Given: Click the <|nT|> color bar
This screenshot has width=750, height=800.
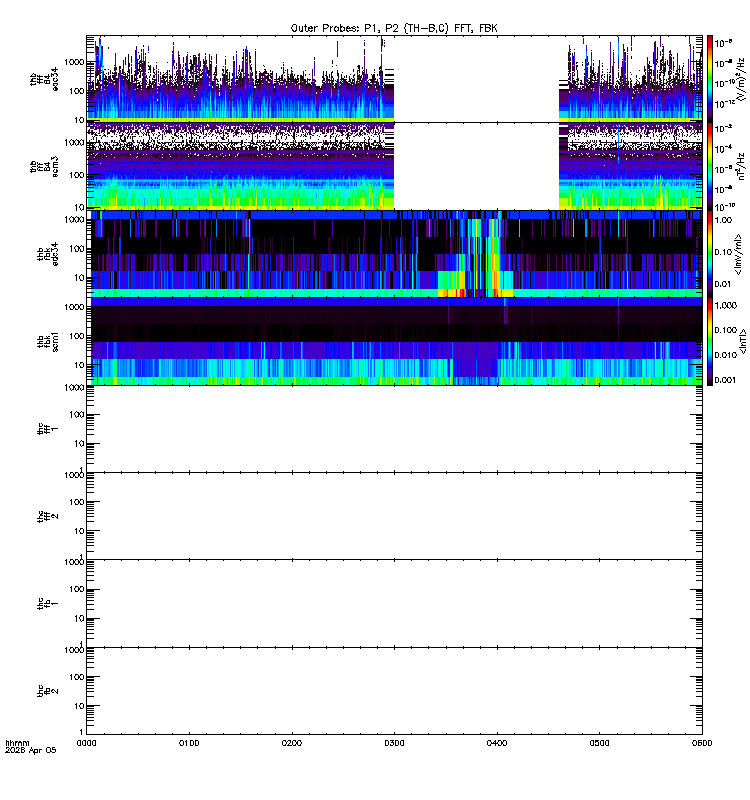Looking at the screenshot, I should pyautogui.click(x=710, y=341).
